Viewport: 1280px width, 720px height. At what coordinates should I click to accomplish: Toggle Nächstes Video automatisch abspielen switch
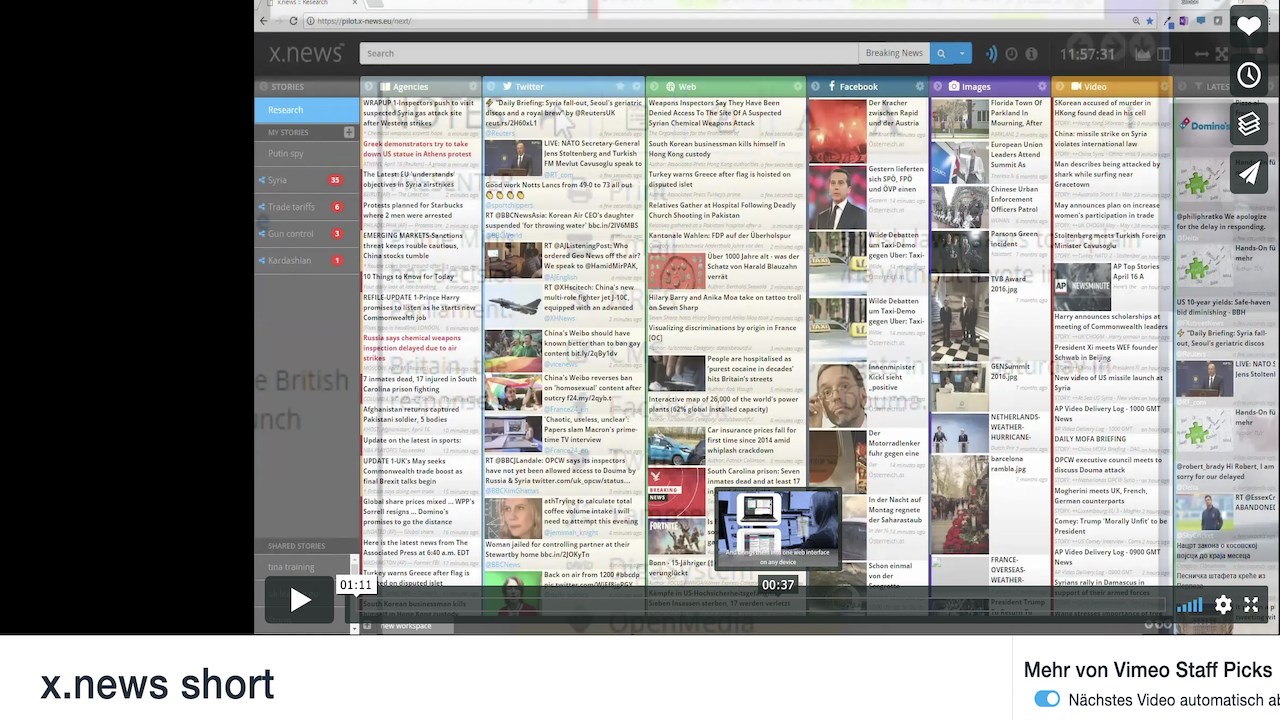[x=1047, y=699]
